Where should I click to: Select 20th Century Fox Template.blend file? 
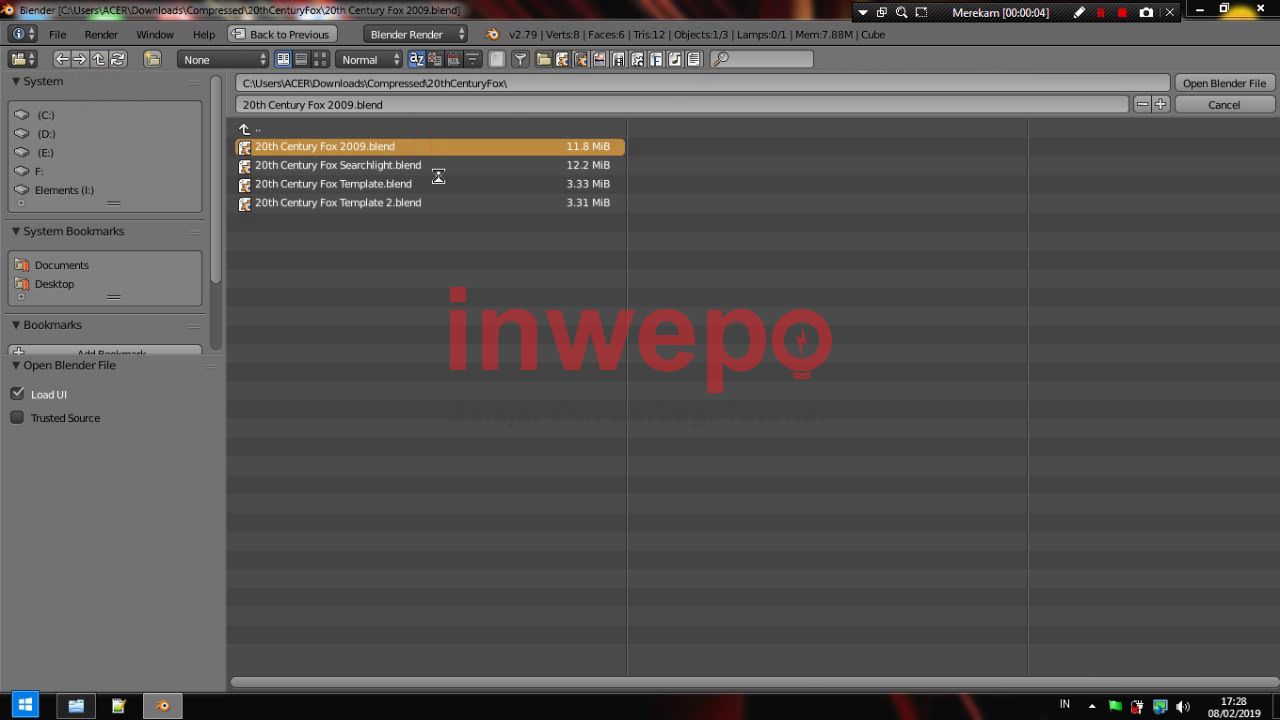[430, 184]
